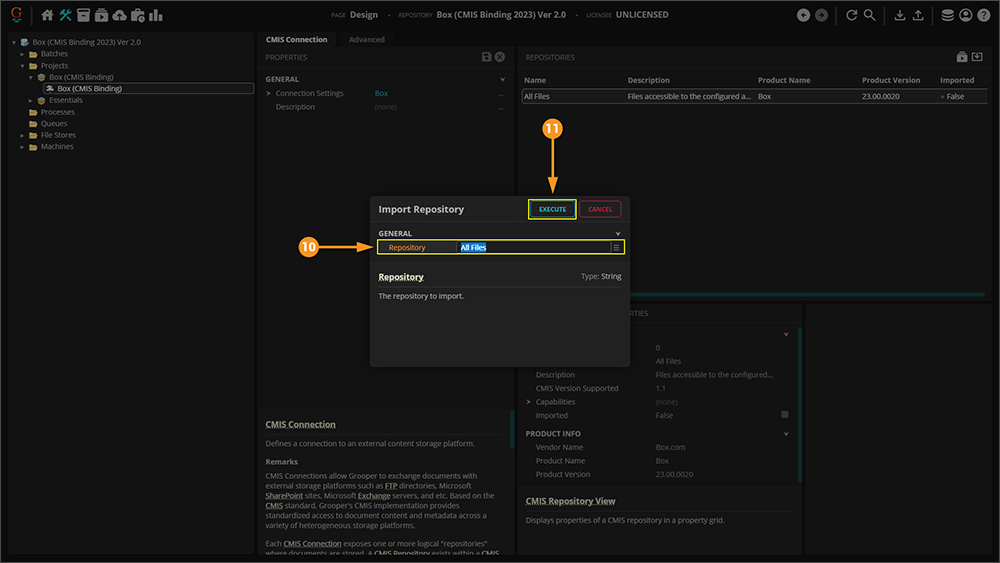Open the search magnifier icon
Image resolution: width=1000 pixels, height=563 pixels.
pos(869,15)
